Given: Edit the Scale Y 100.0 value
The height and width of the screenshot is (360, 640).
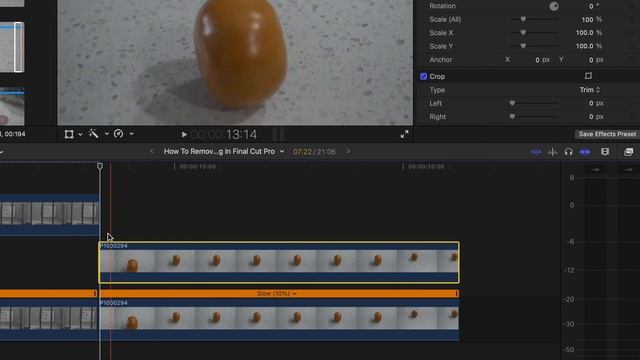Looking at the screenshot, I should [x=584, y=46].
